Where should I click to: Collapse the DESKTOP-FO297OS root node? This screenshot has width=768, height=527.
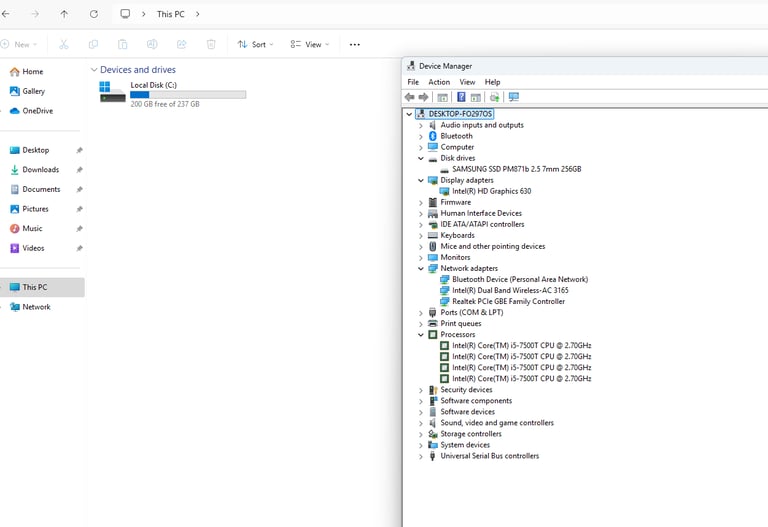pos(409,114)
